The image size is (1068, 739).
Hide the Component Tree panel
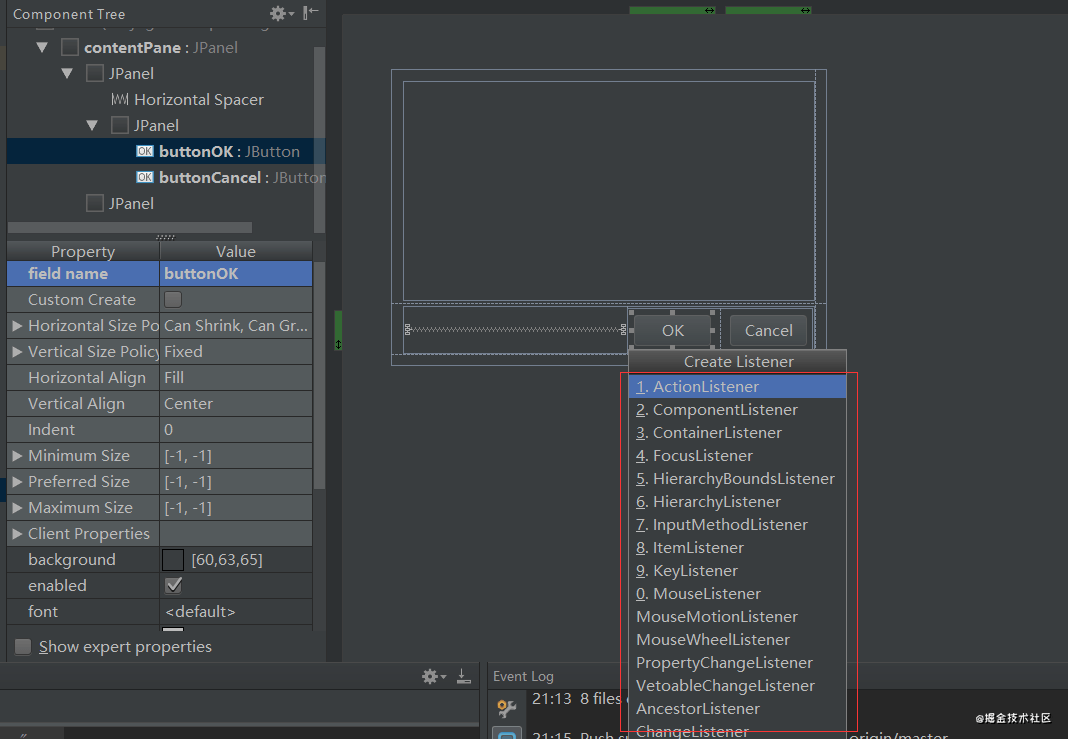(x=311, y=12)
